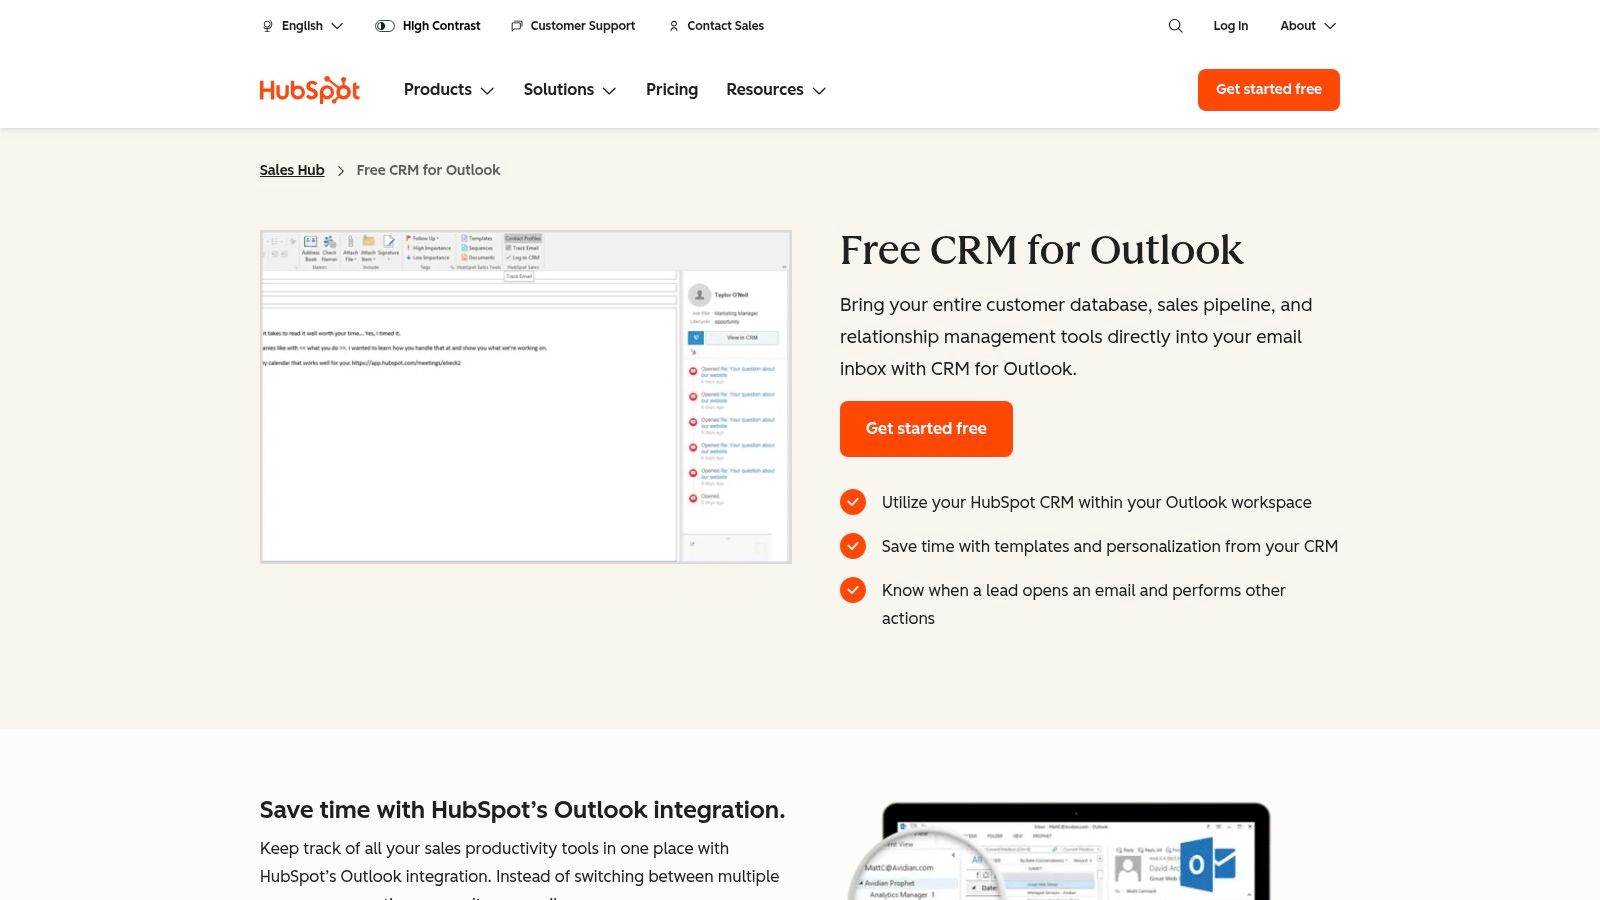This screenshot has width=1600, height=900.
Task: Open the search icon in the header
Action: [x=1176, y=26]
